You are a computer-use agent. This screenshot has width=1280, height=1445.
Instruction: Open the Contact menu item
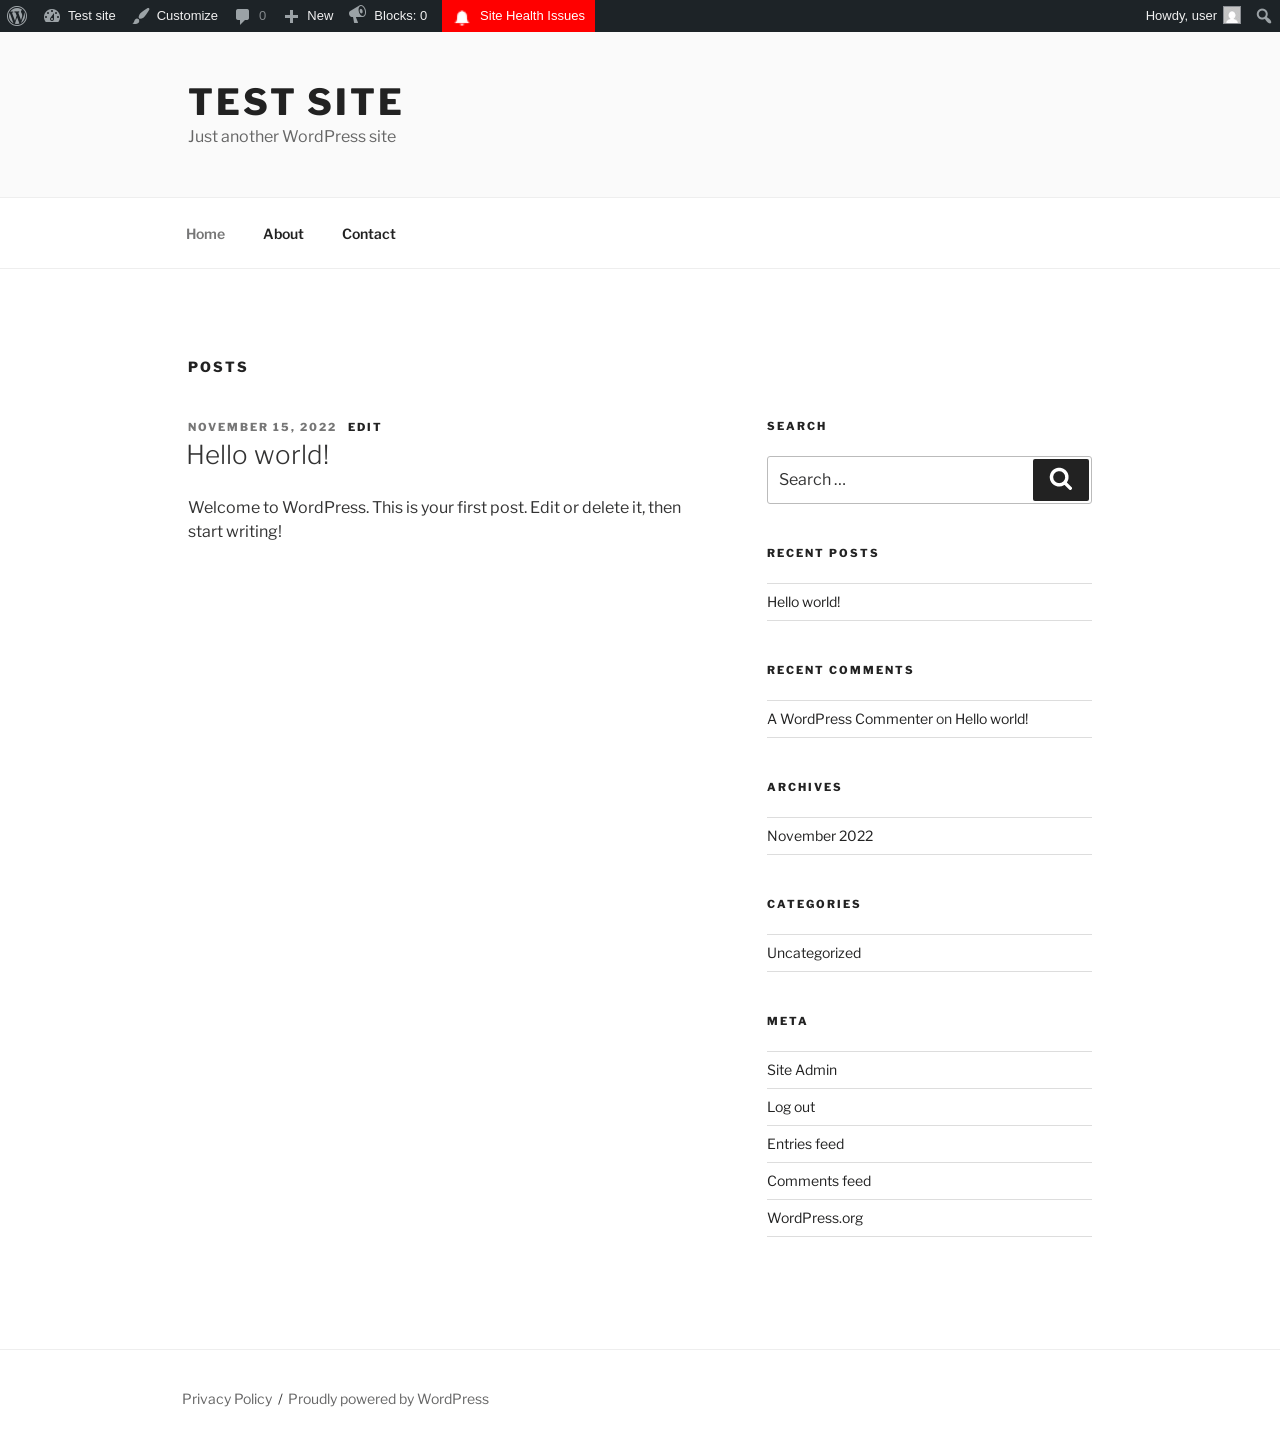[368, 234]
